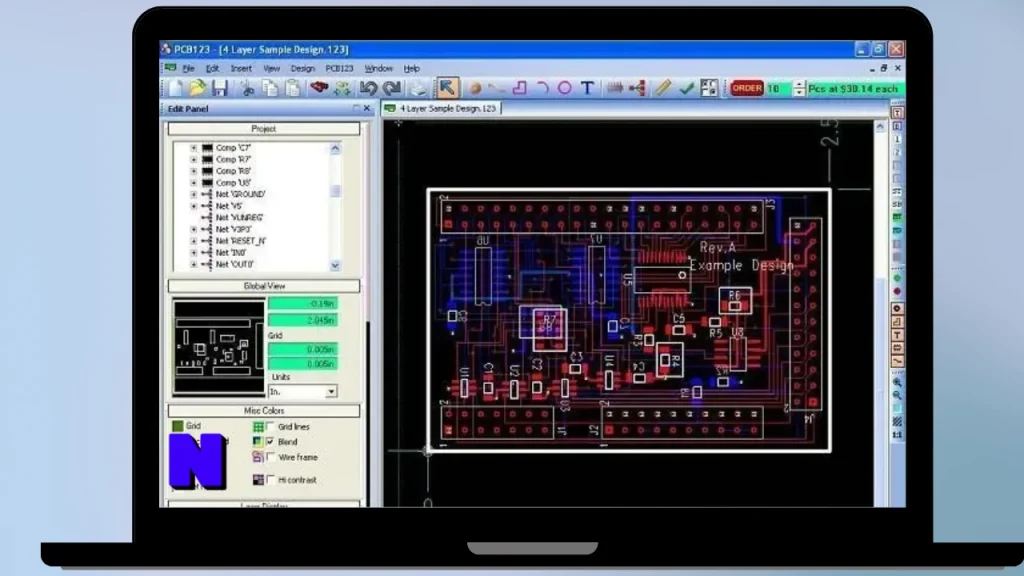Click the Project section header
Screen dimensions: 1024x576
(x=264, y=129)
